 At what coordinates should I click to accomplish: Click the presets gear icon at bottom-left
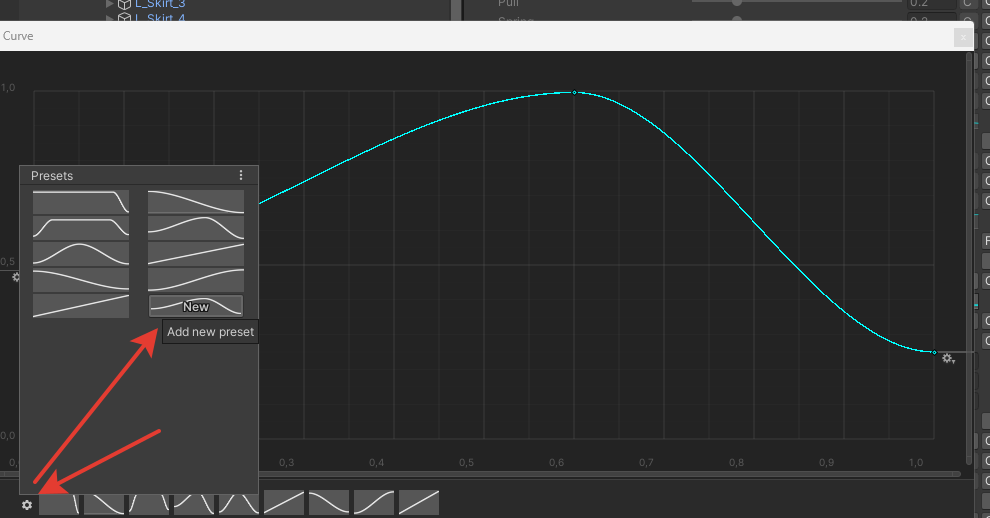27,505
